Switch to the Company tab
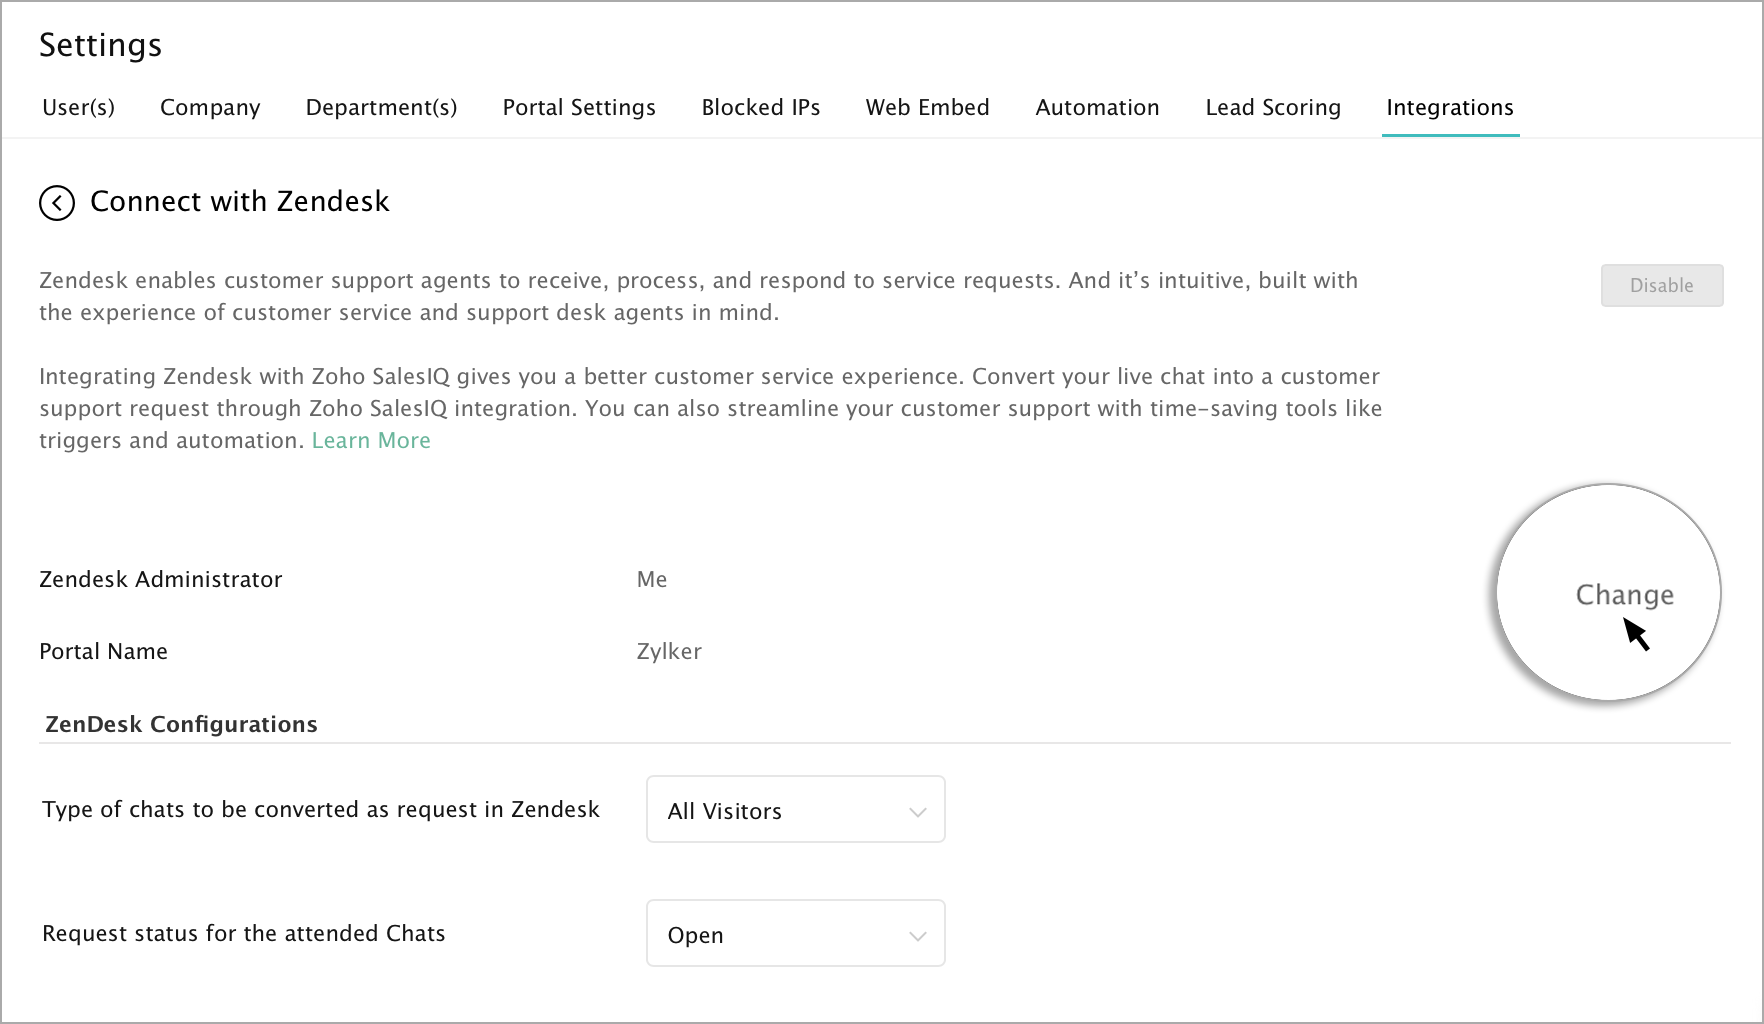 tap(210, 108)
